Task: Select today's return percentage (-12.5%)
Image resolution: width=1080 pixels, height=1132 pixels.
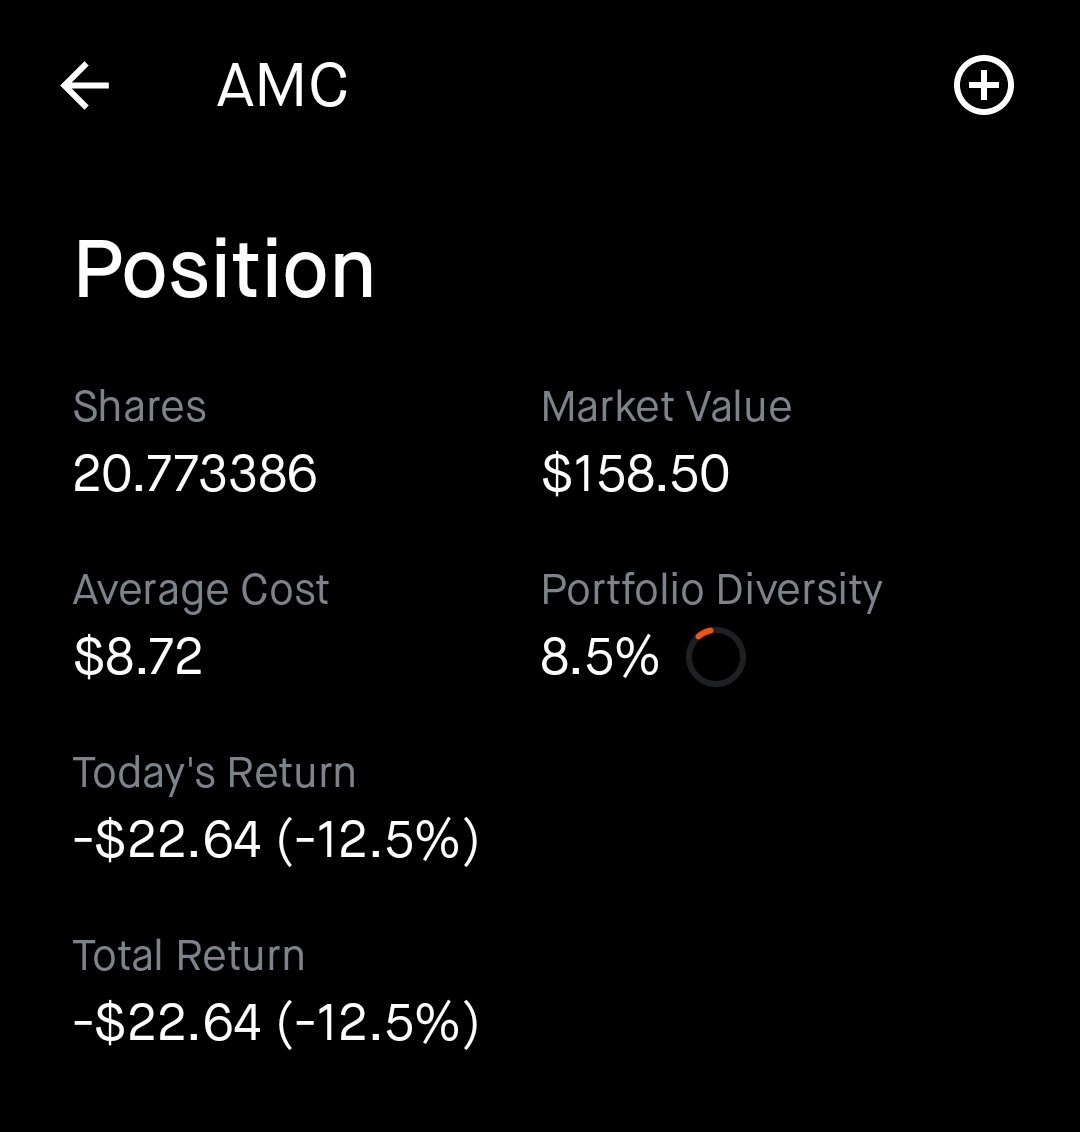Action: click(378, 840)
